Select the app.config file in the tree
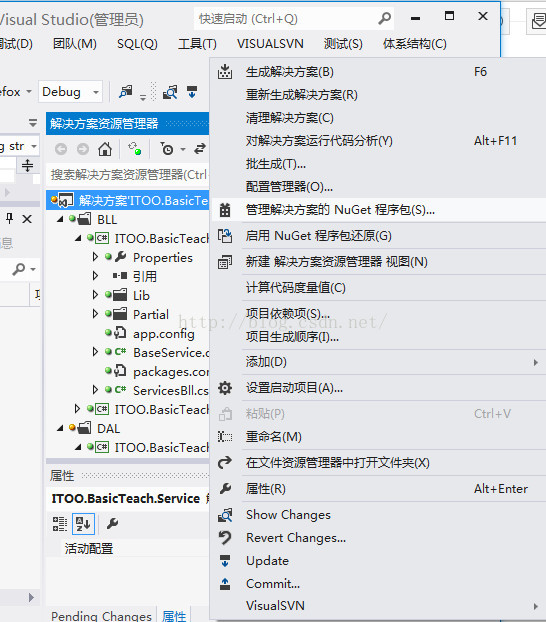Image resolution: width=546 pixels, height=622 pixels. coord(164,334)
